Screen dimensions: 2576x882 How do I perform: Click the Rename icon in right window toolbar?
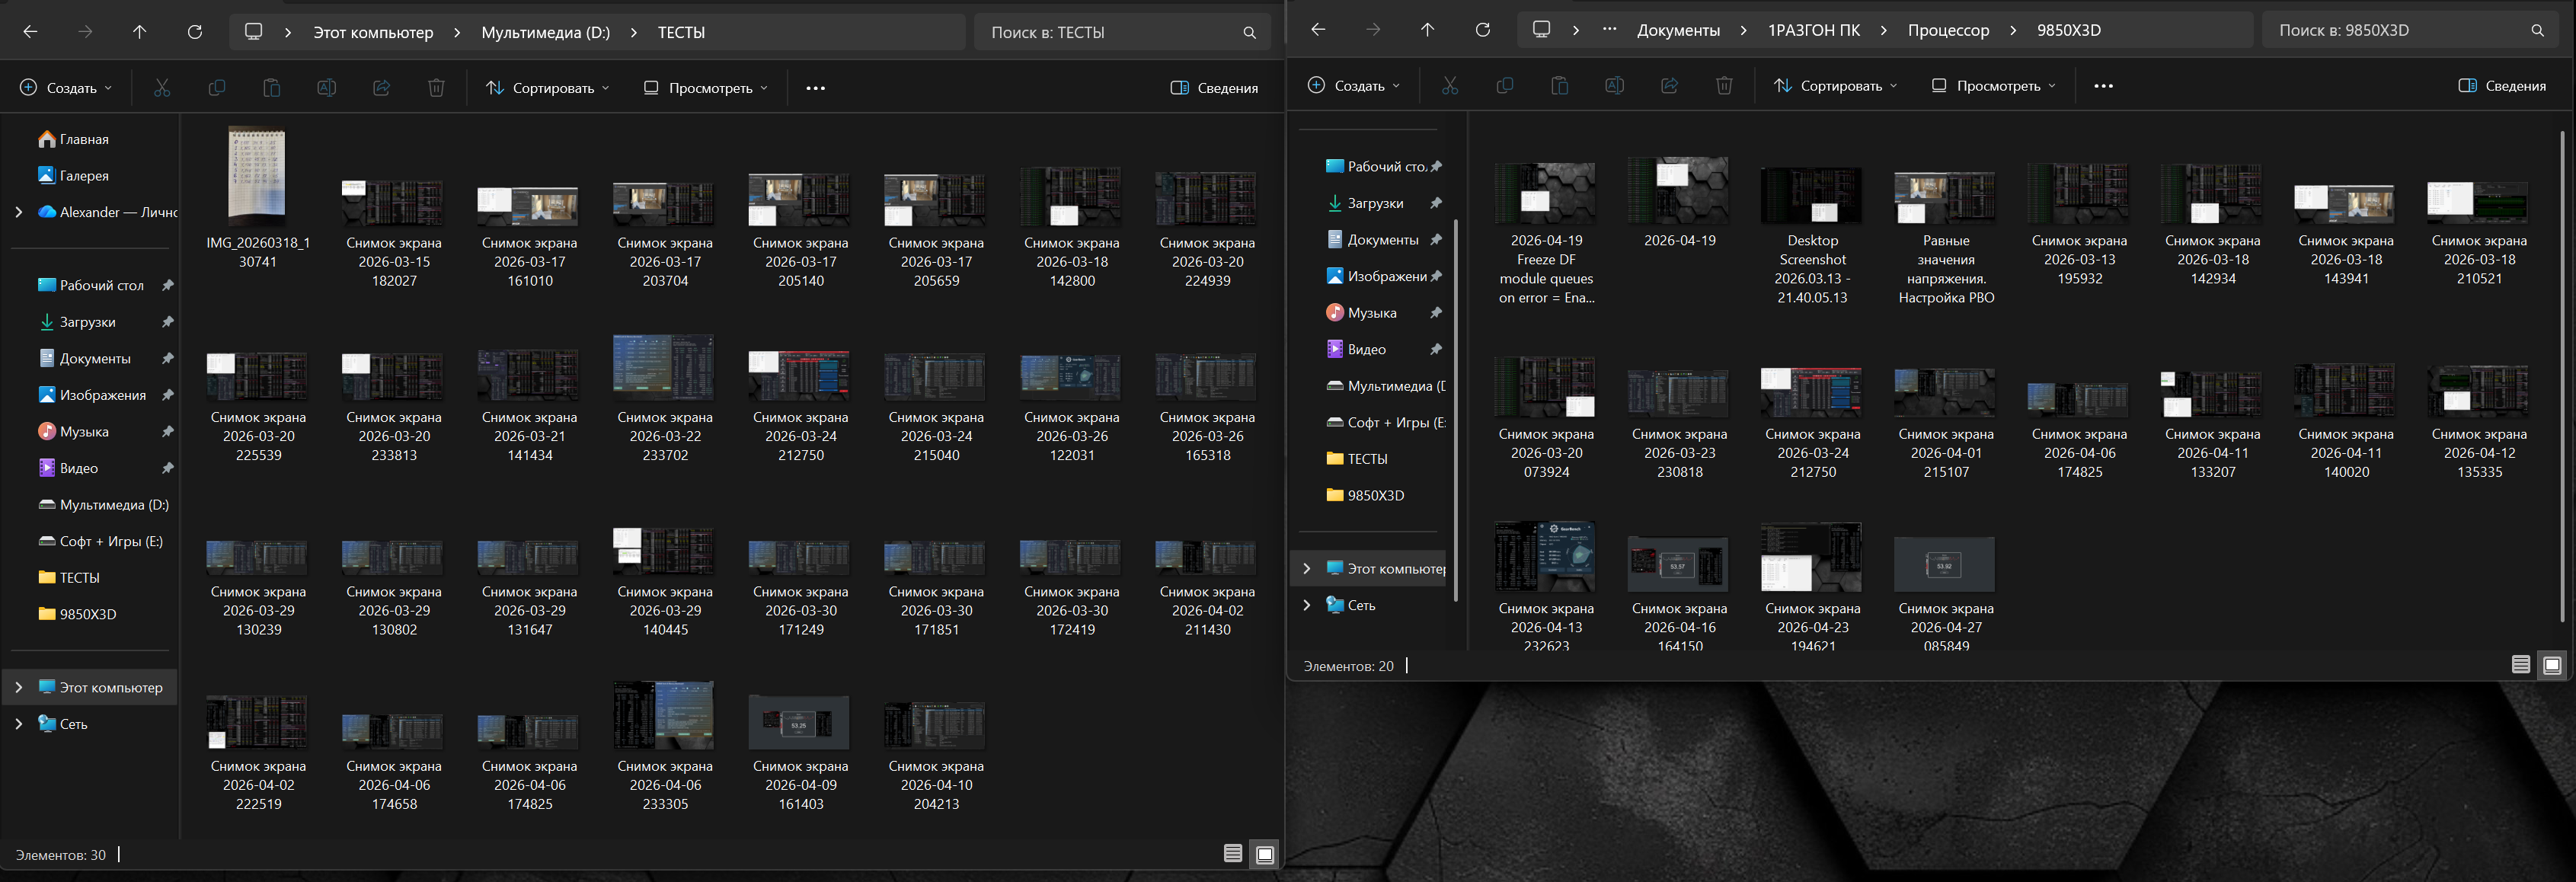[x=1614, y=86]
